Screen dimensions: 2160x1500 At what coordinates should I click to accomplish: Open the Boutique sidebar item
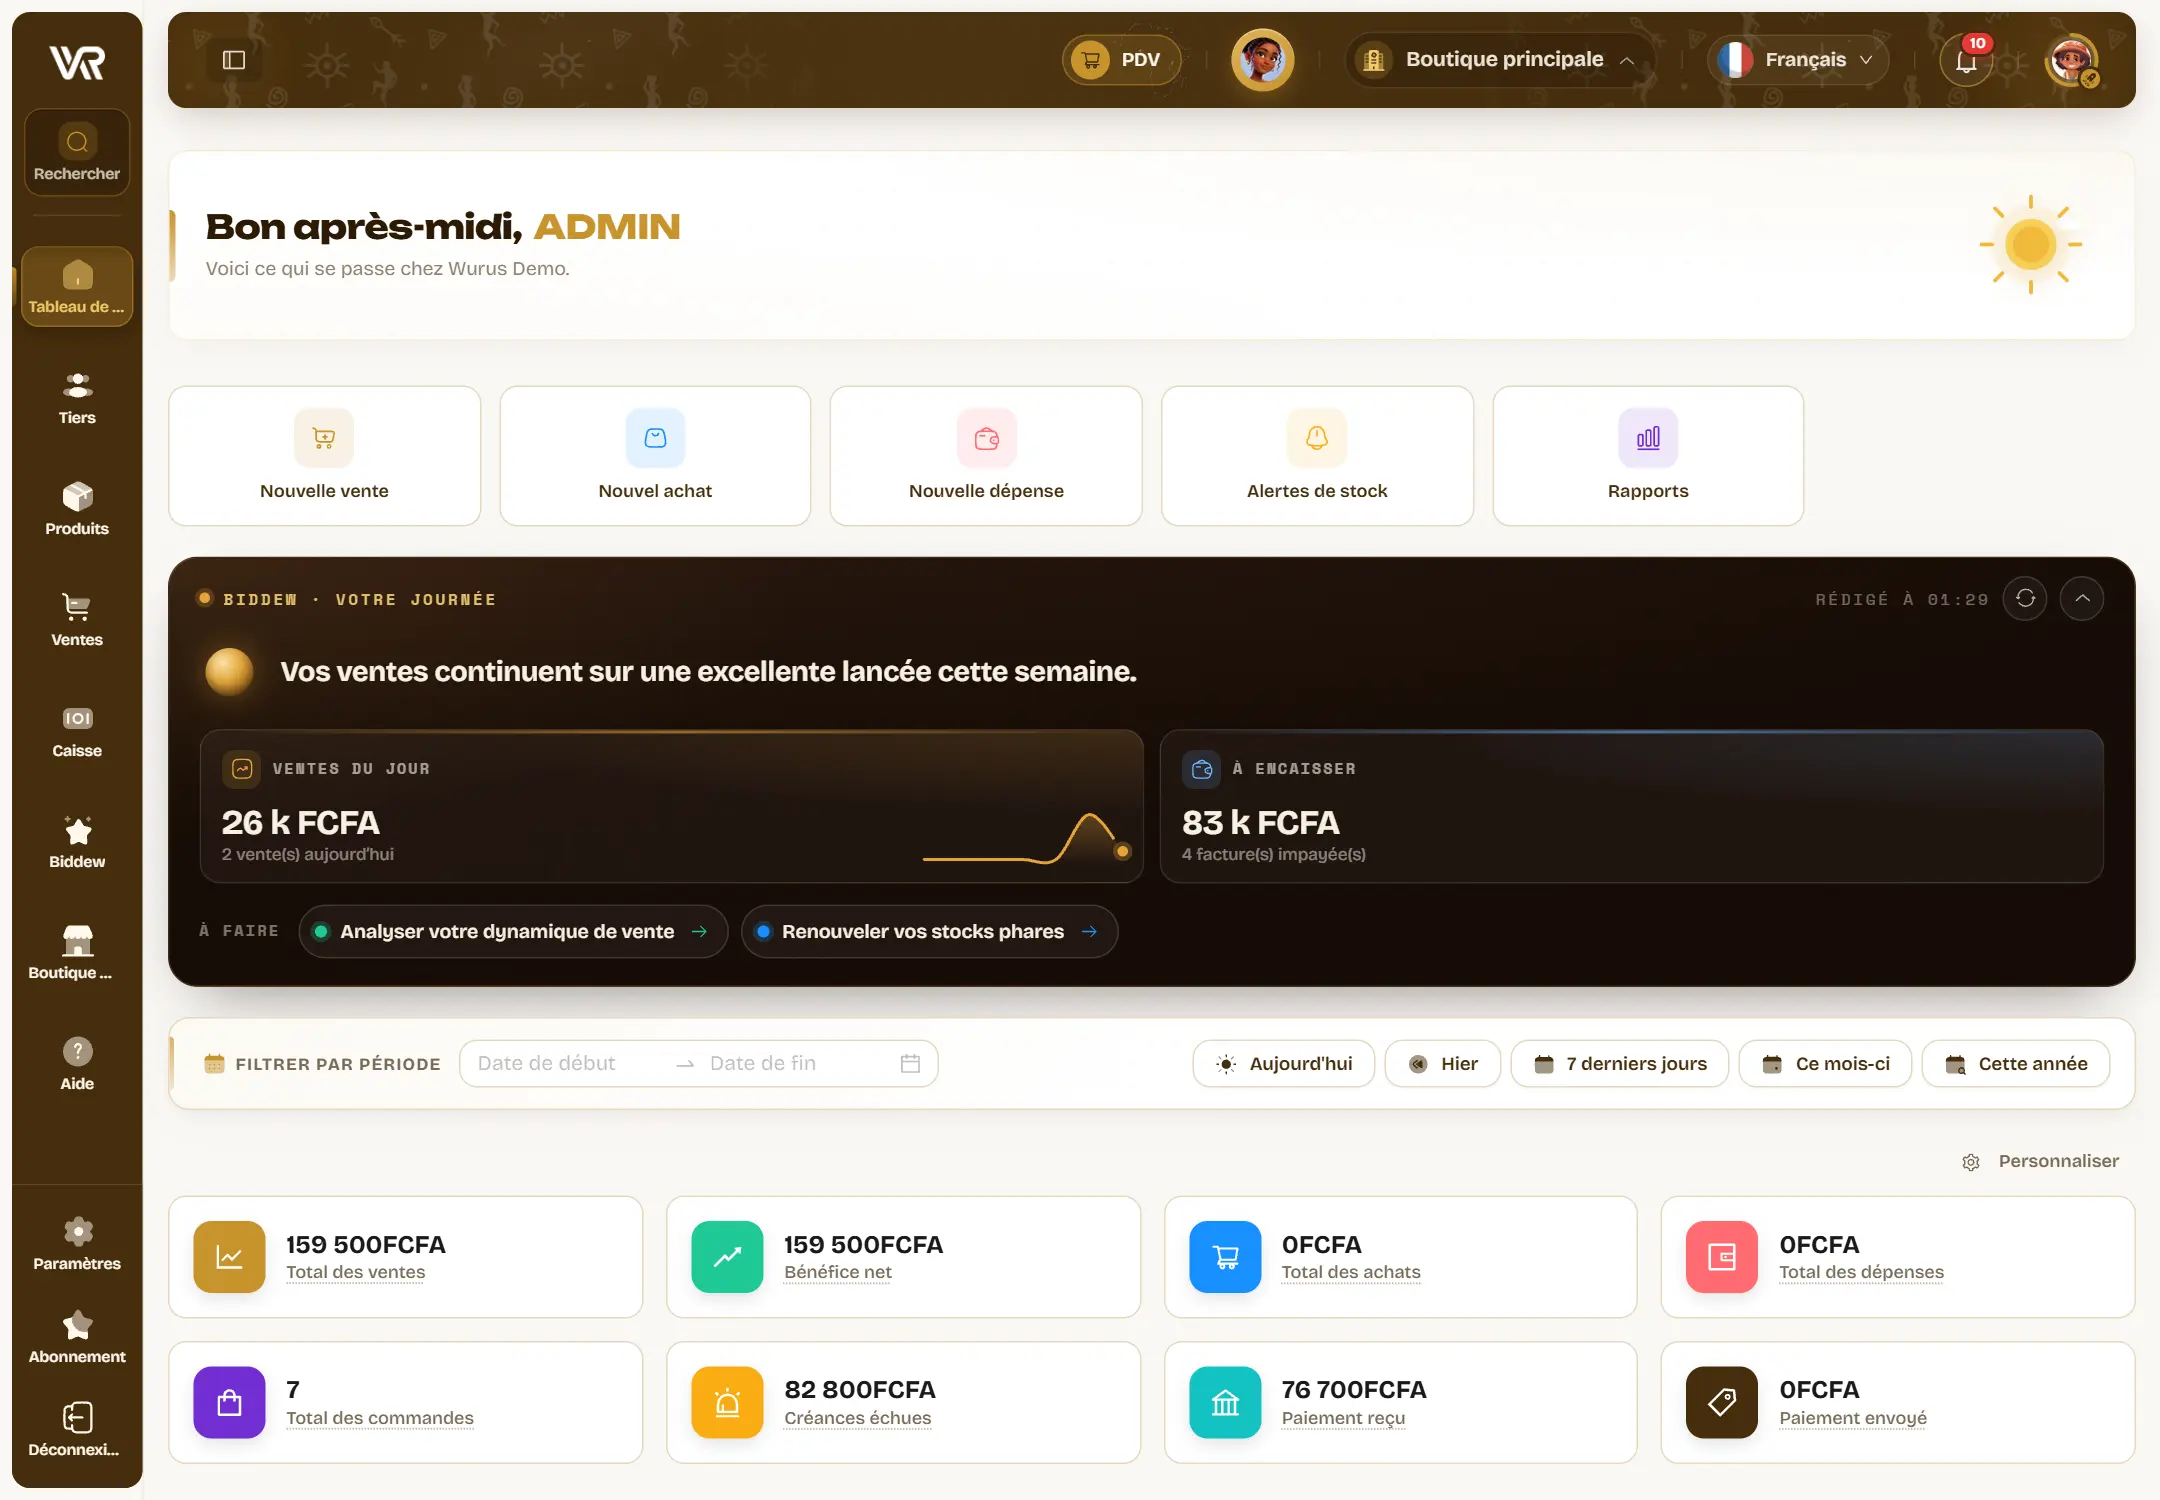[77, 953]
